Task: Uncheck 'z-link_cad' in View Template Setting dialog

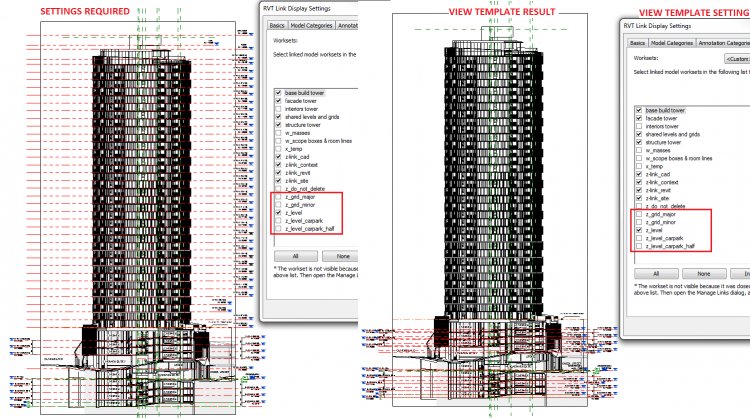Action: pyautogui.click(x=639, y=174)
